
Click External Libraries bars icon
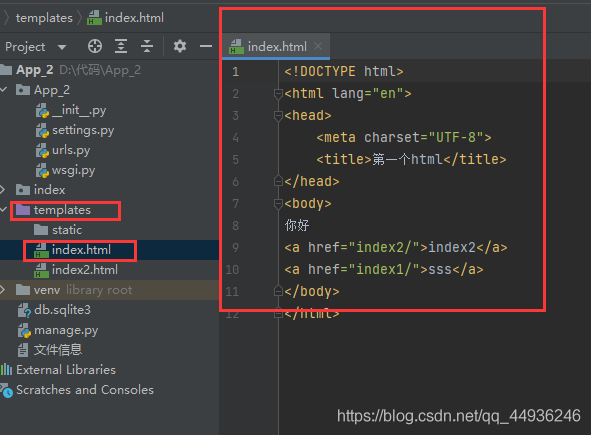(x=6, y=369)
